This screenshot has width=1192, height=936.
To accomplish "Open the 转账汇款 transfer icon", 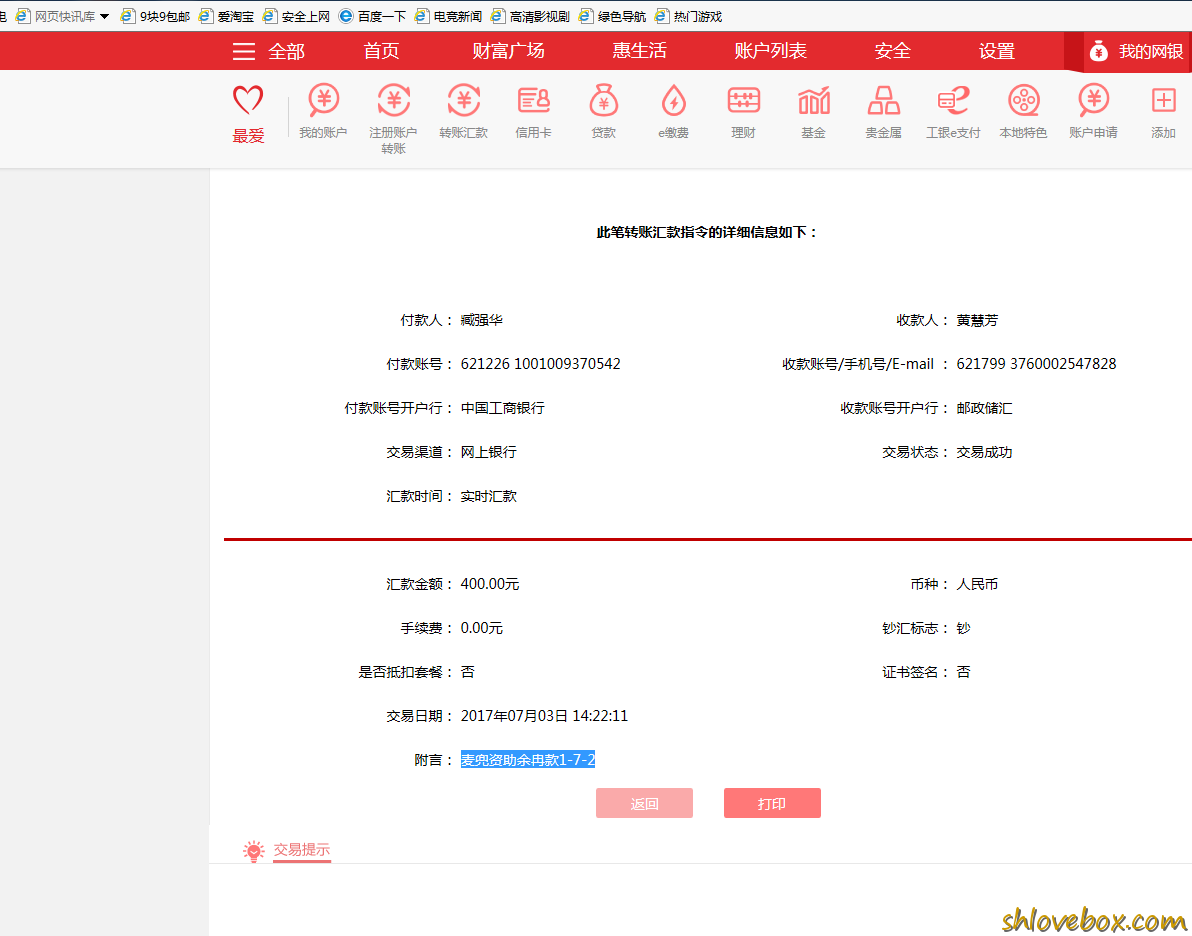I will pos(463,100).
